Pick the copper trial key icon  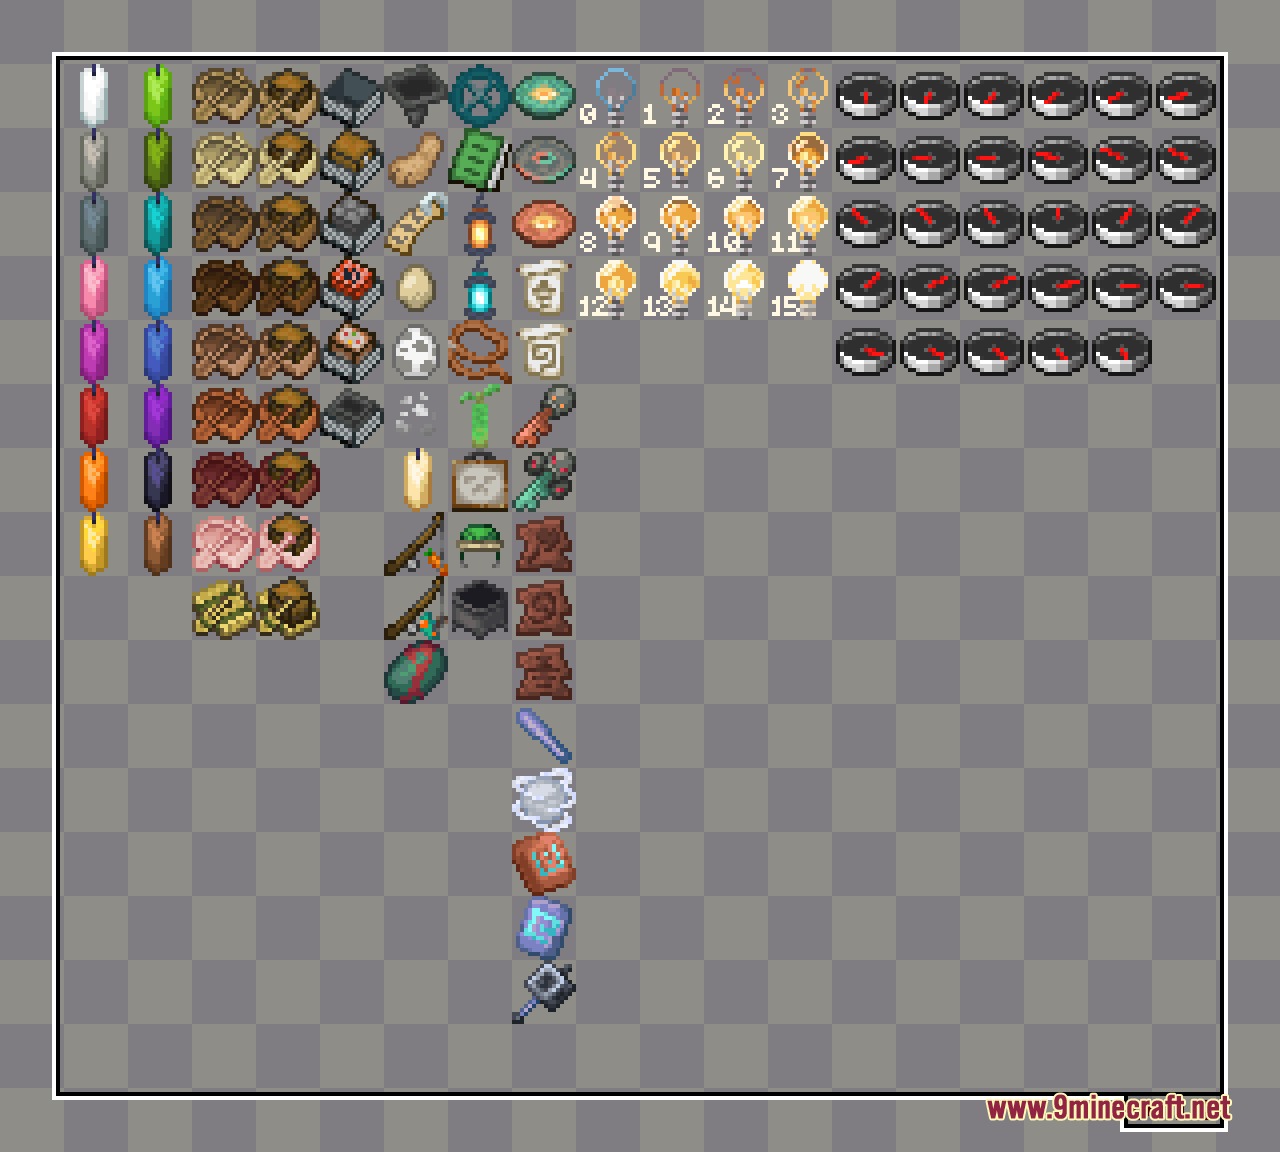pos(545,414)
